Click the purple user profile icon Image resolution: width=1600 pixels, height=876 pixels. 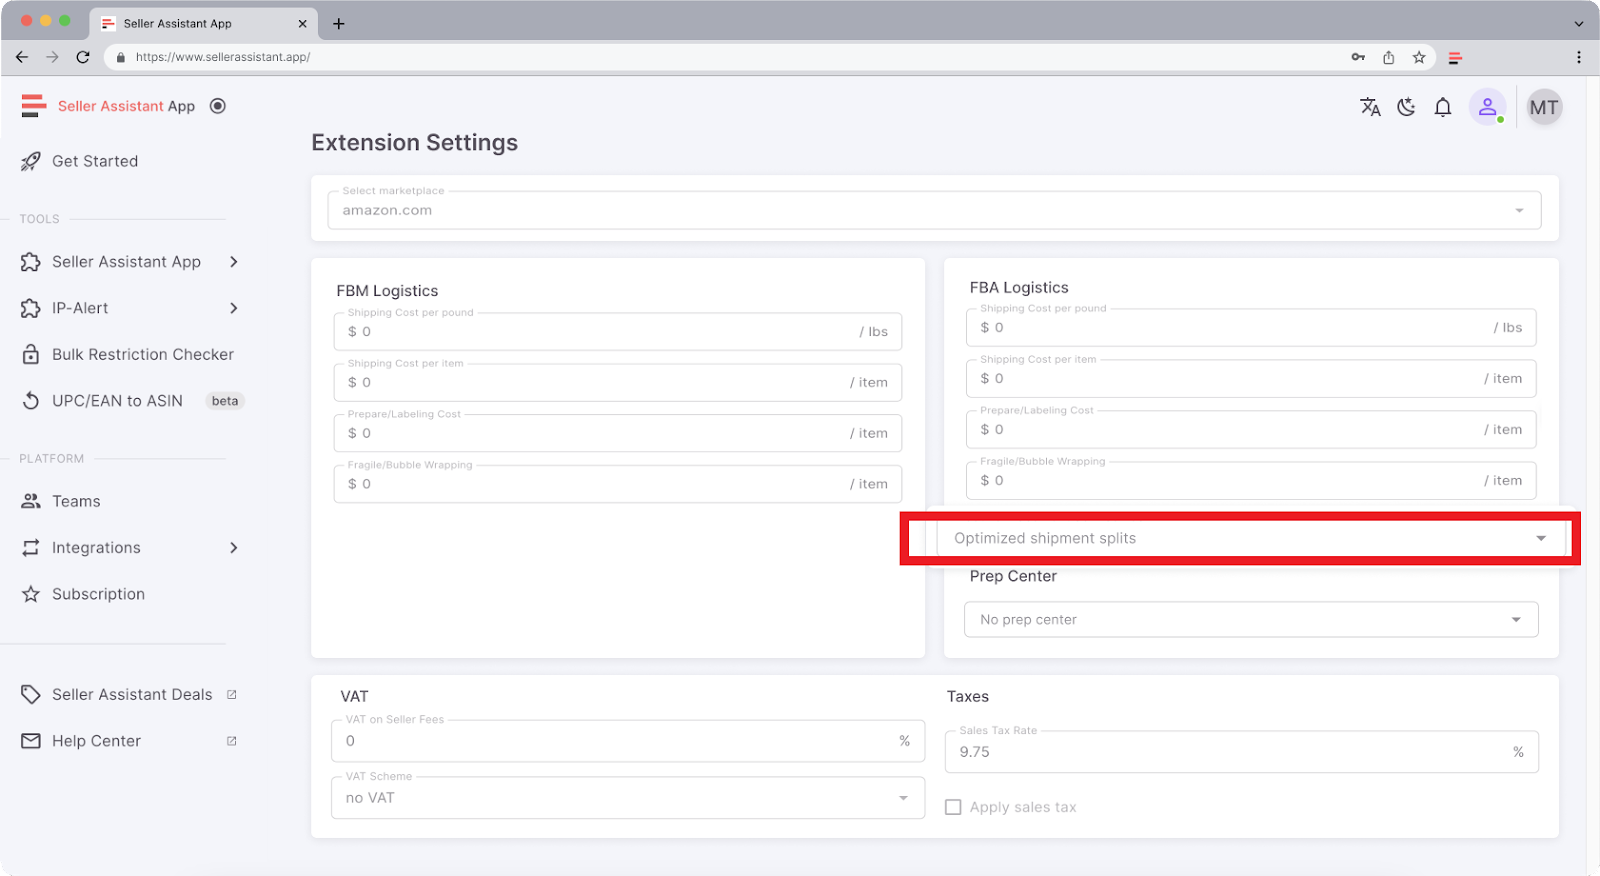tap(1487, 107)
